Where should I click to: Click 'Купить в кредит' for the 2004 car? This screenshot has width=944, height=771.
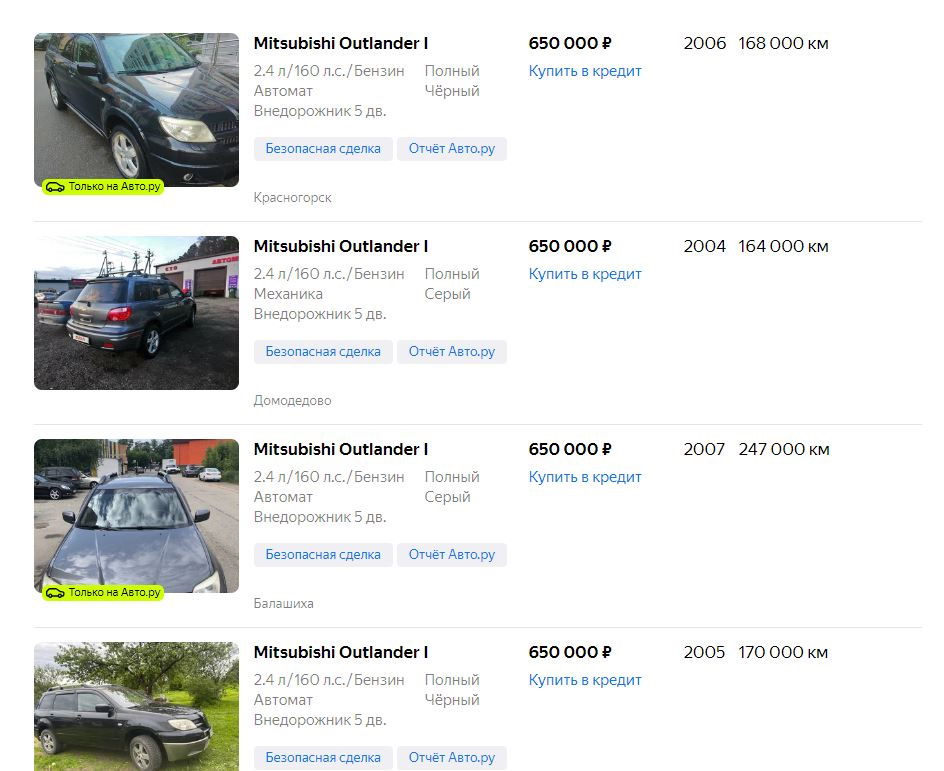585,274
